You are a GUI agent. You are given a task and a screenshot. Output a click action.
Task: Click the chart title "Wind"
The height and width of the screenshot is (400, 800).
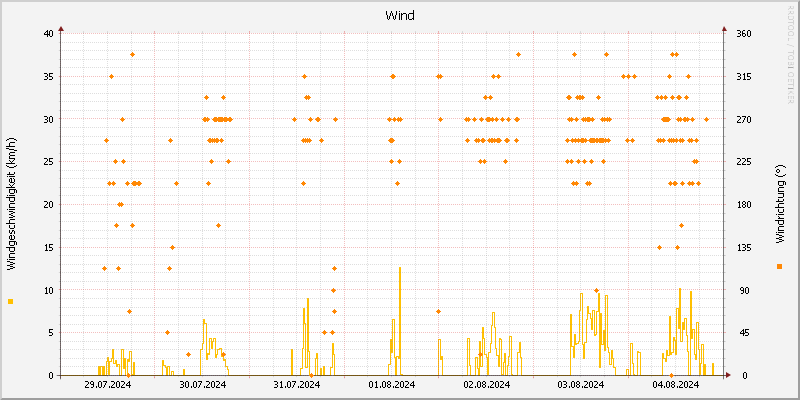[399, 16]
